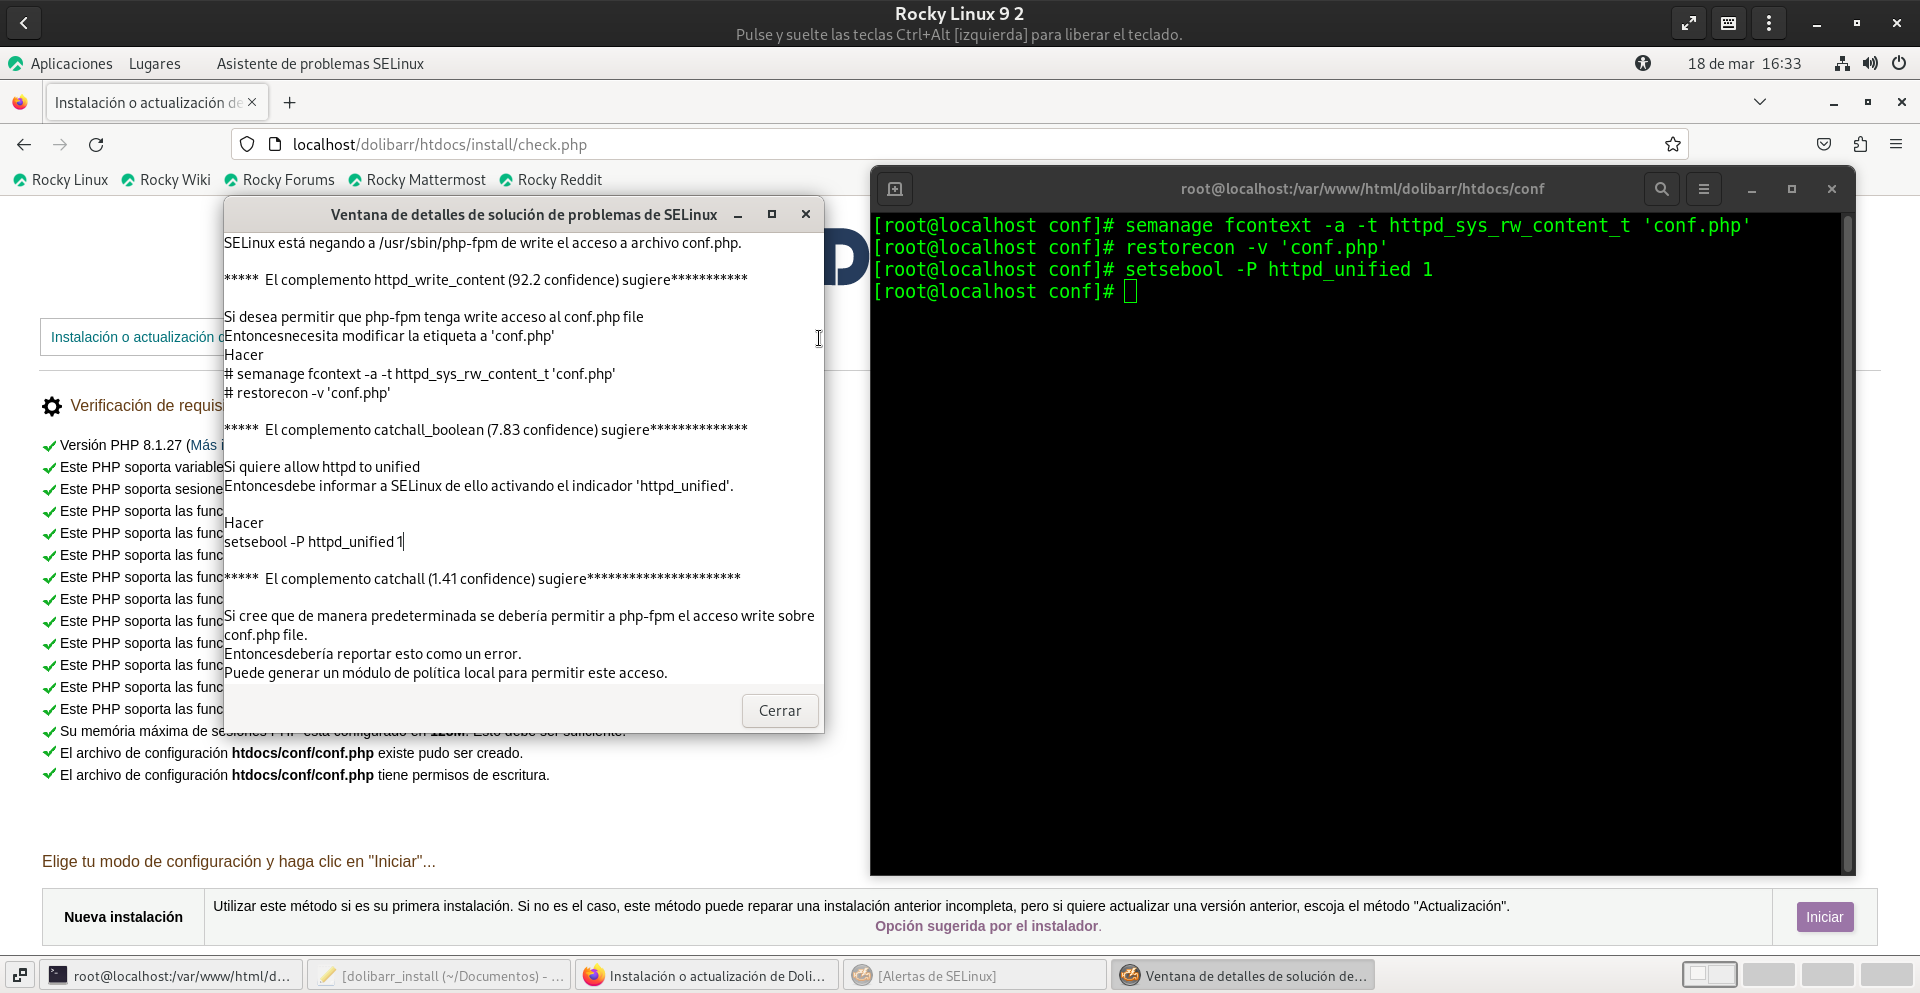The height and width of the screenshot is (993, 1920).
Task: Select the first workspace in switcher
Action: coord(1709,975)
